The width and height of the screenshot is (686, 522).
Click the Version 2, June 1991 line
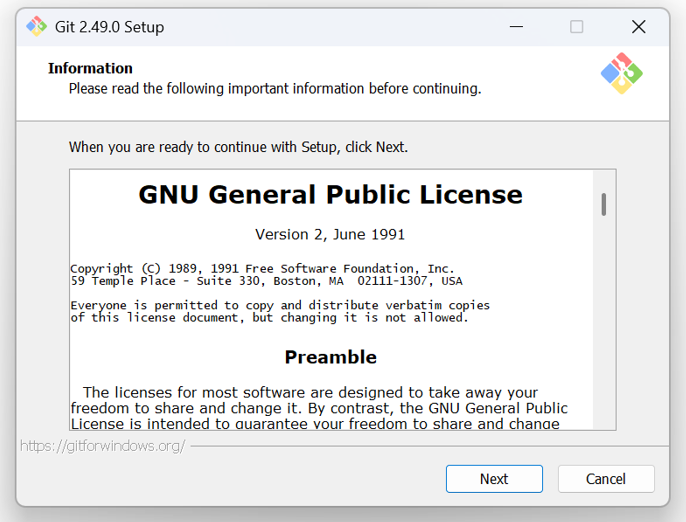[x=330, y=235]
